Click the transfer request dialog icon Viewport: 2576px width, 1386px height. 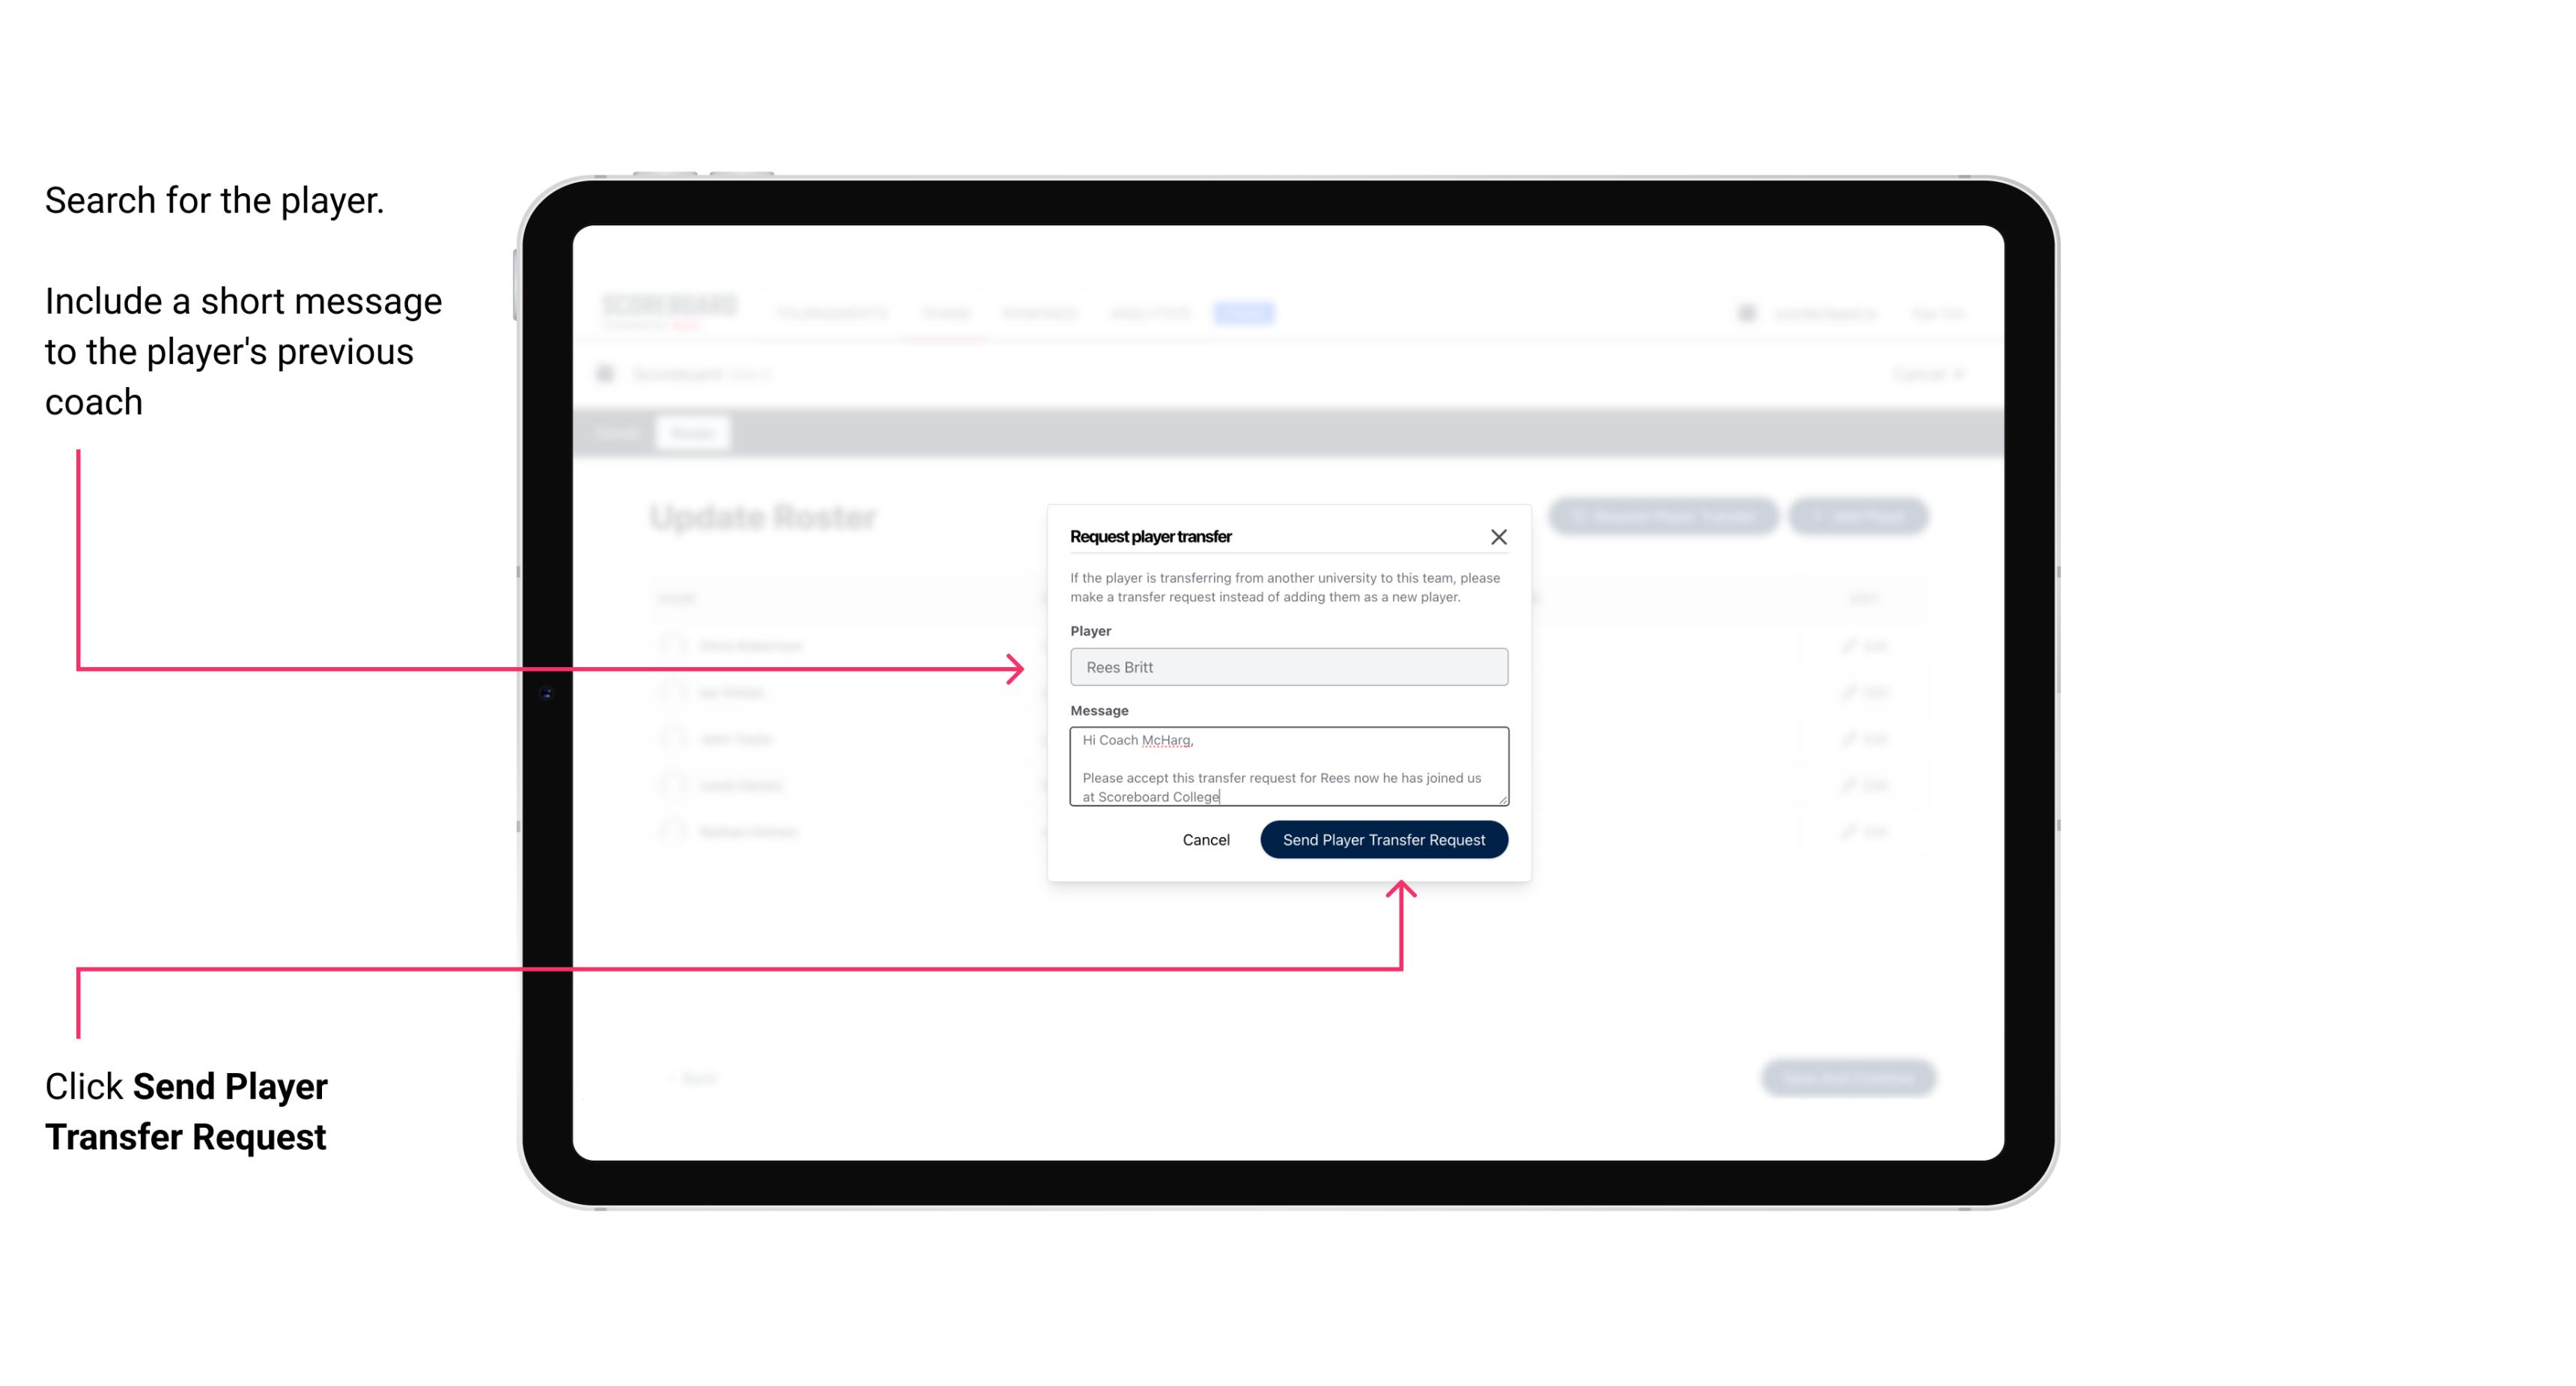pos(1501,536)
